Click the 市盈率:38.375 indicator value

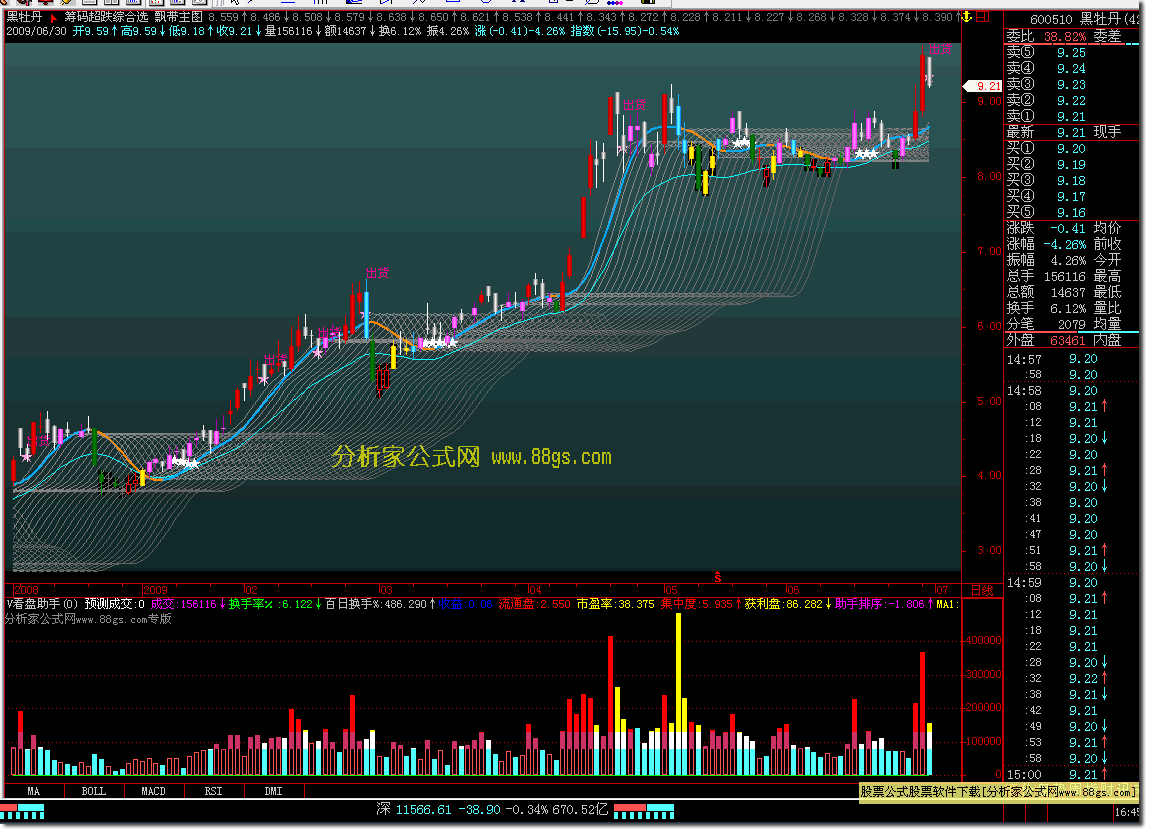(616, 604)
